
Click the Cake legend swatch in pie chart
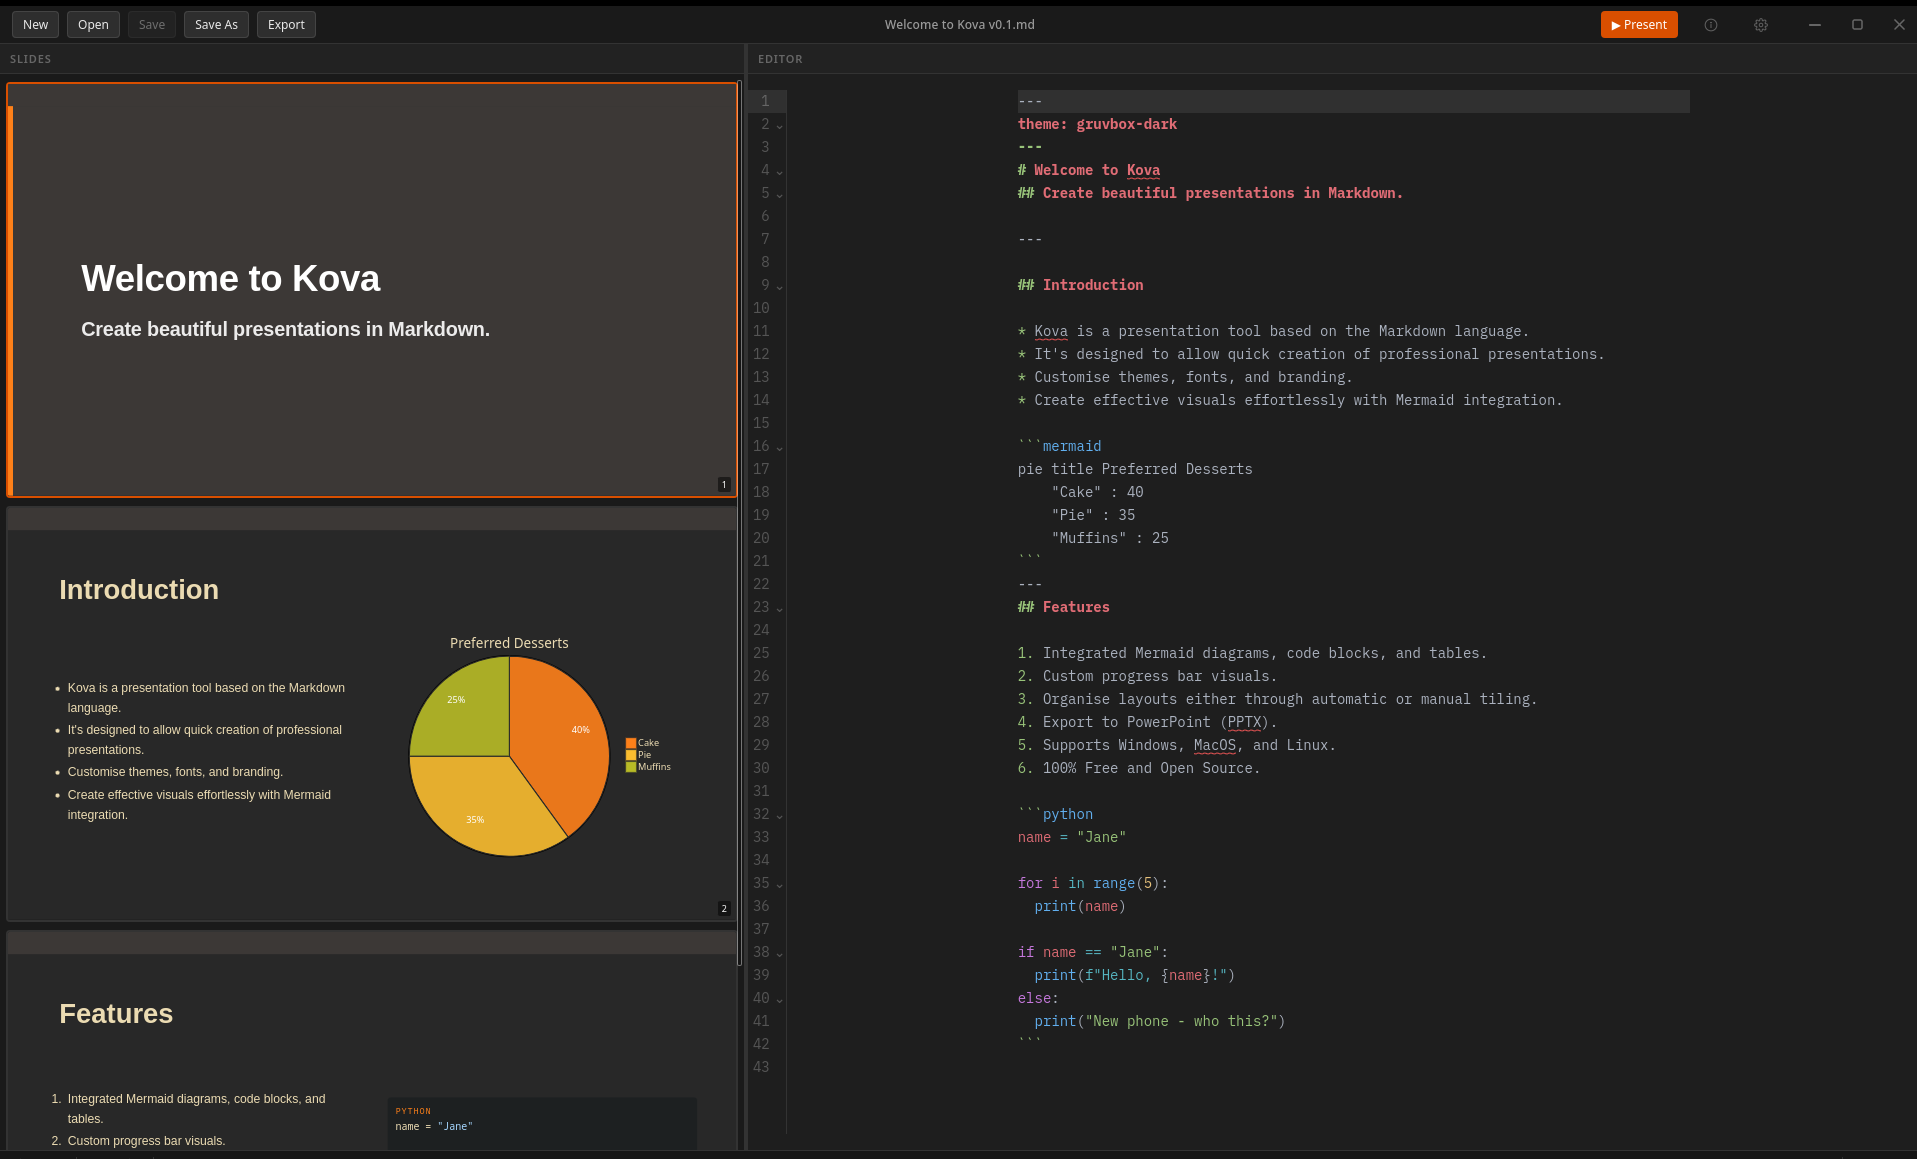pos(631,743)
